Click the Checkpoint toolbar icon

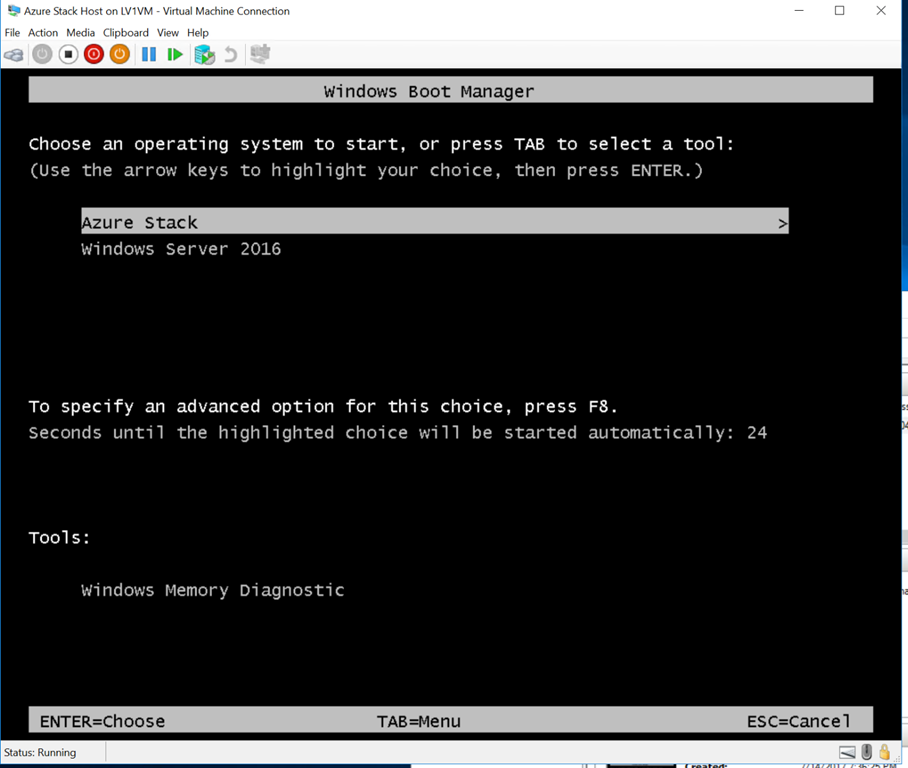pyautogui.click(x=204, y=55)
